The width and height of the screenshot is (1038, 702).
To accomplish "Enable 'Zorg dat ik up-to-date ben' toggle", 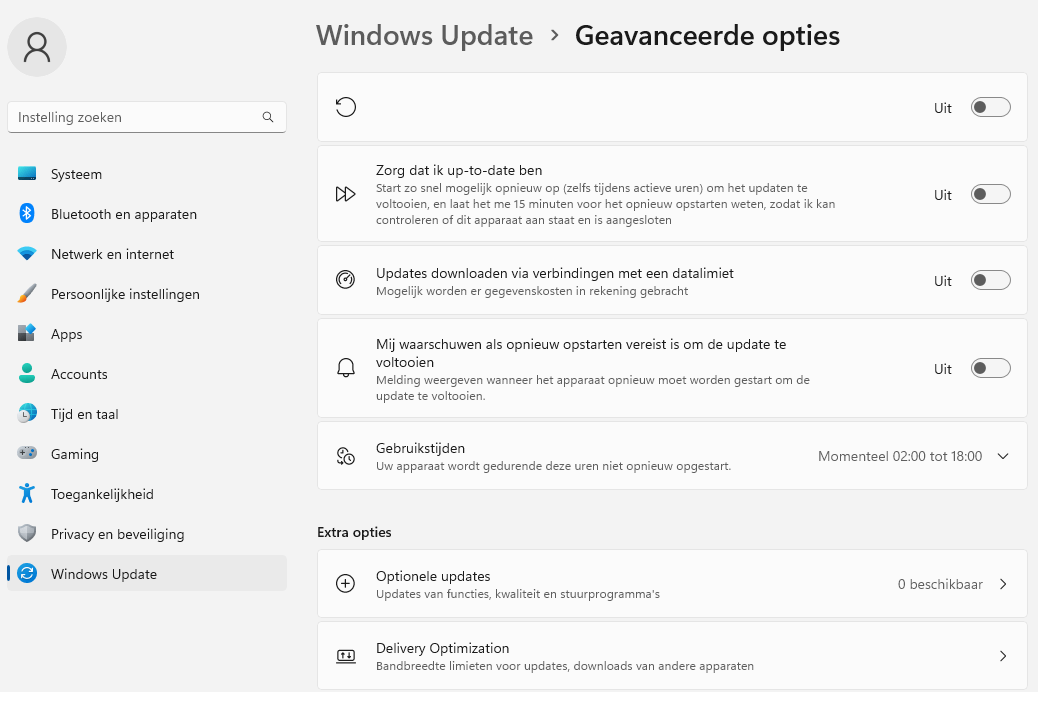I will click(x=990, y=194).
